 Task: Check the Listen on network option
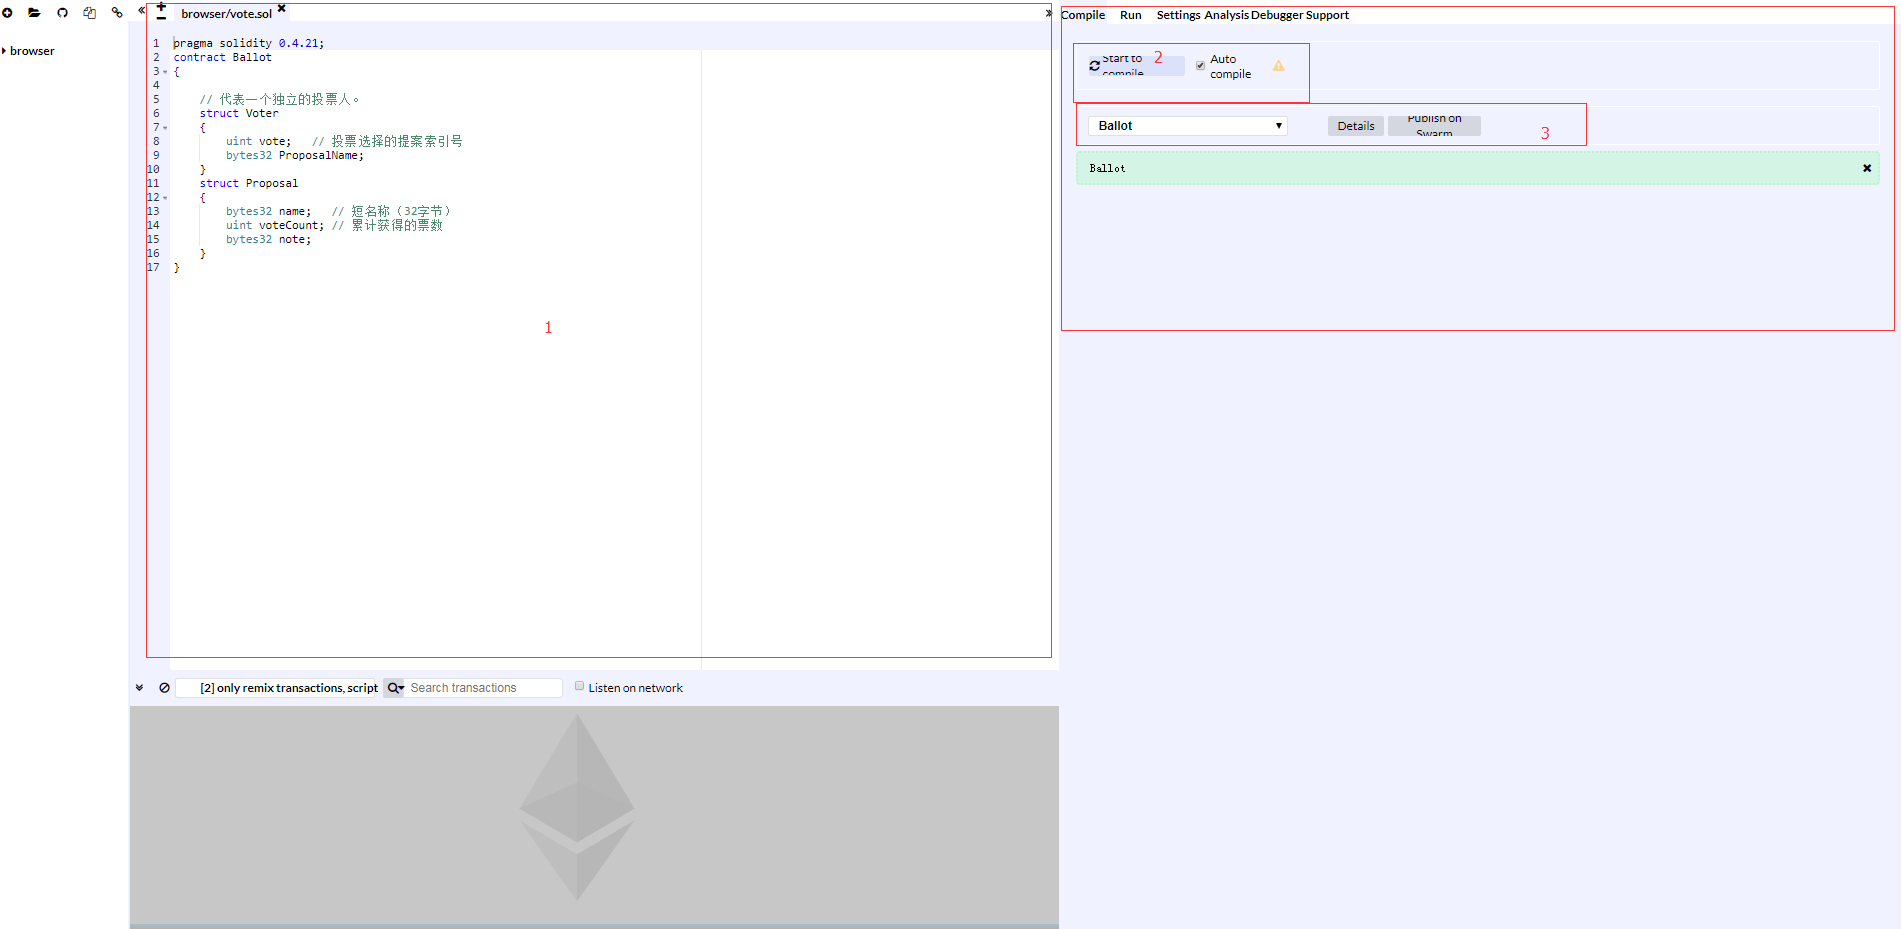580,686
